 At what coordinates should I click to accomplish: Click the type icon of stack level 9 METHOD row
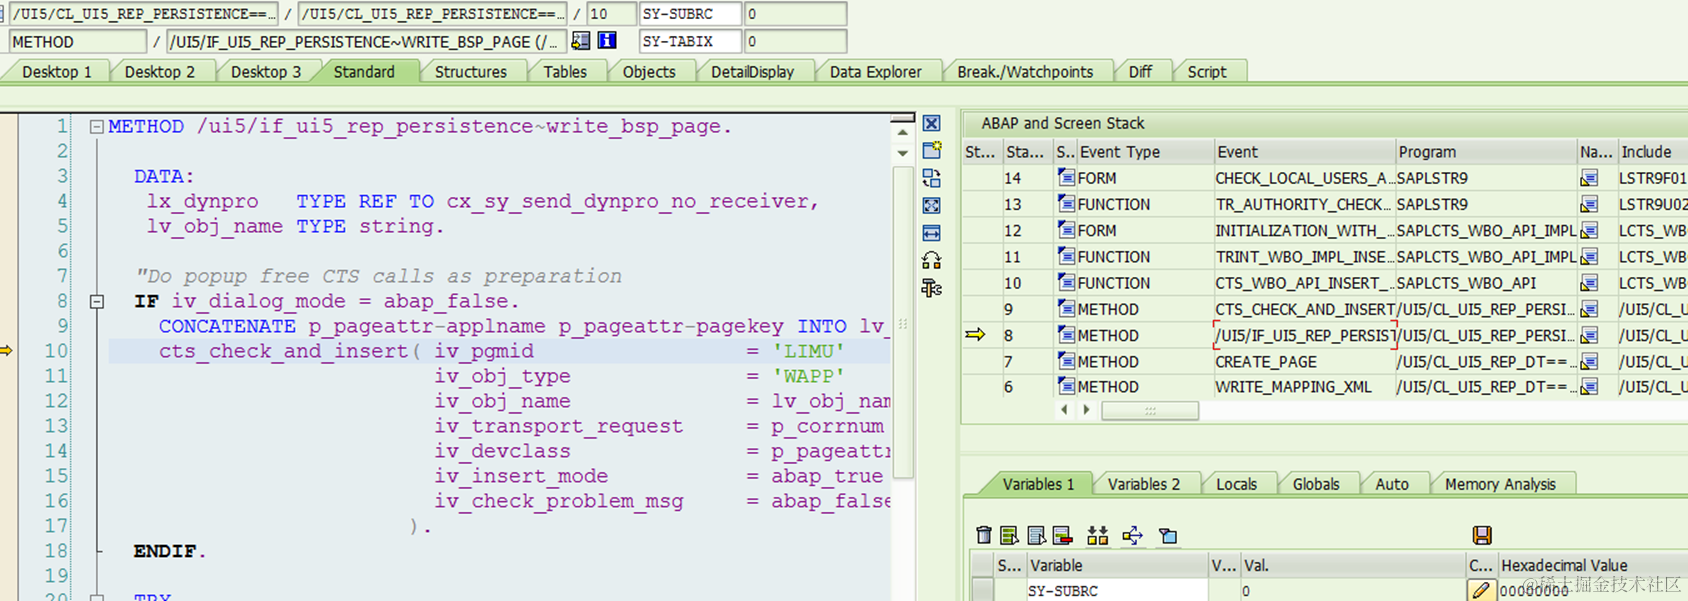point(1066,309)
